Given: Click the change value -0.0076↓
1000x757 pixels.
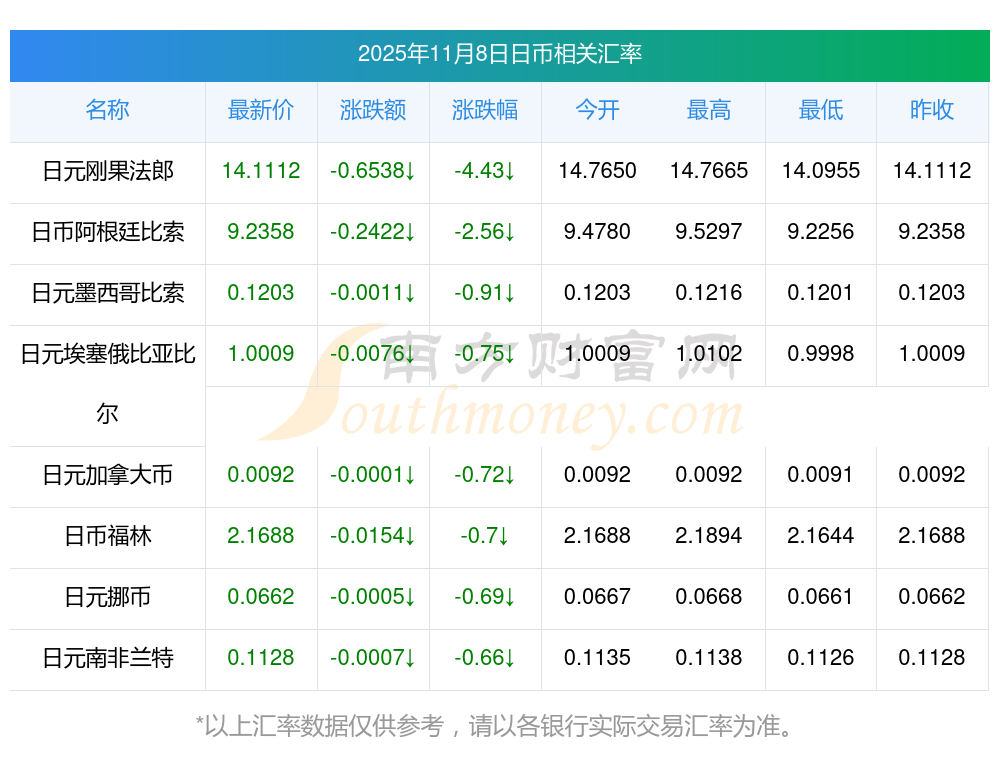Looking at the screenshot, I should coord(373,353).
